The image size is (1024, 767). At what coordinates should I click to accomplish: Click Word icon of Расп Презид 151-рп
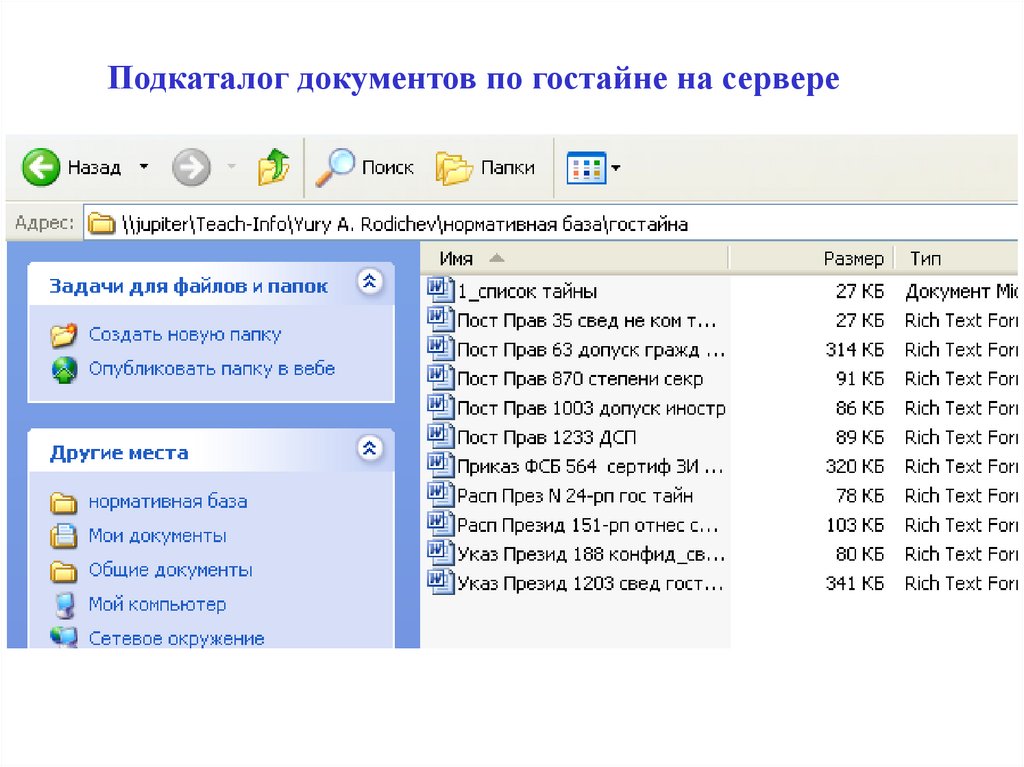440,524
